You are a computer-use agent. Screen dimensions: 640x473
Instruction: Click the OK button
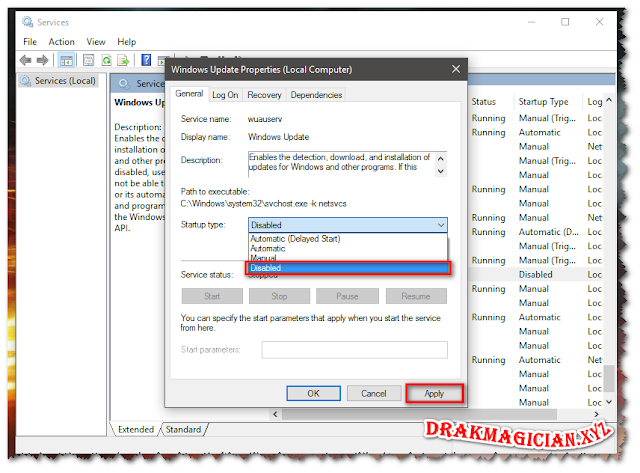click(313, 393)
